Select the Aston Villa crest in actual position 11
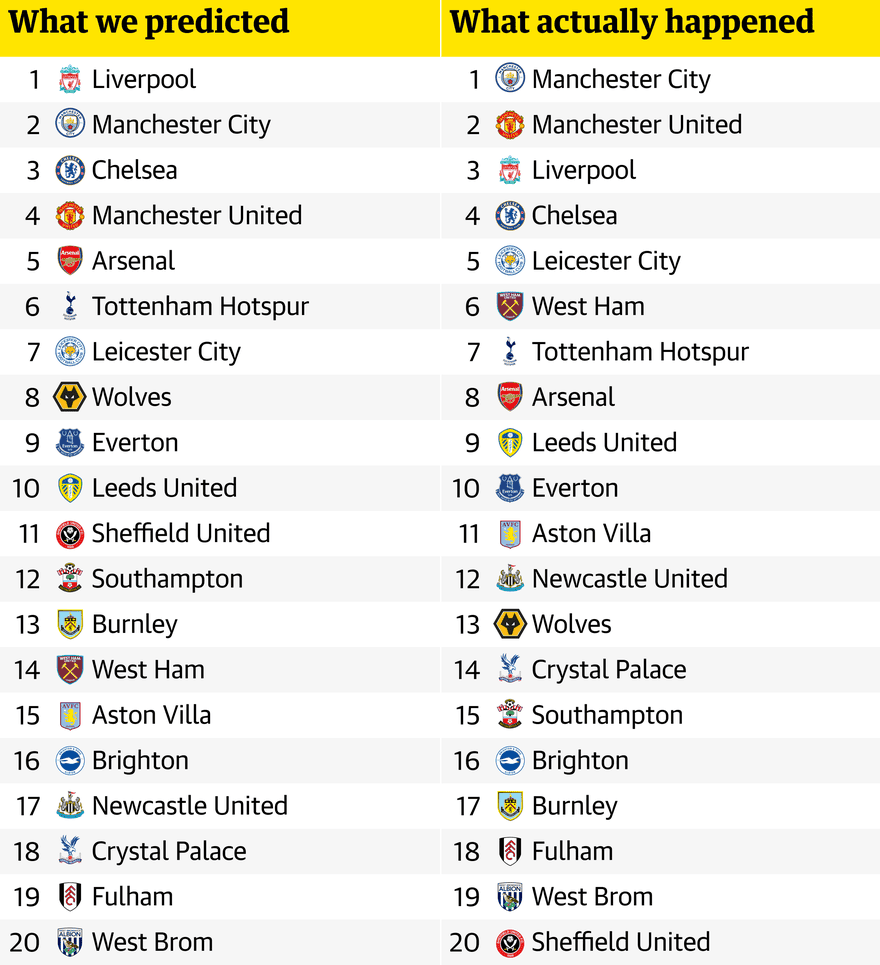The image size is (880, 965). (510, 534)
